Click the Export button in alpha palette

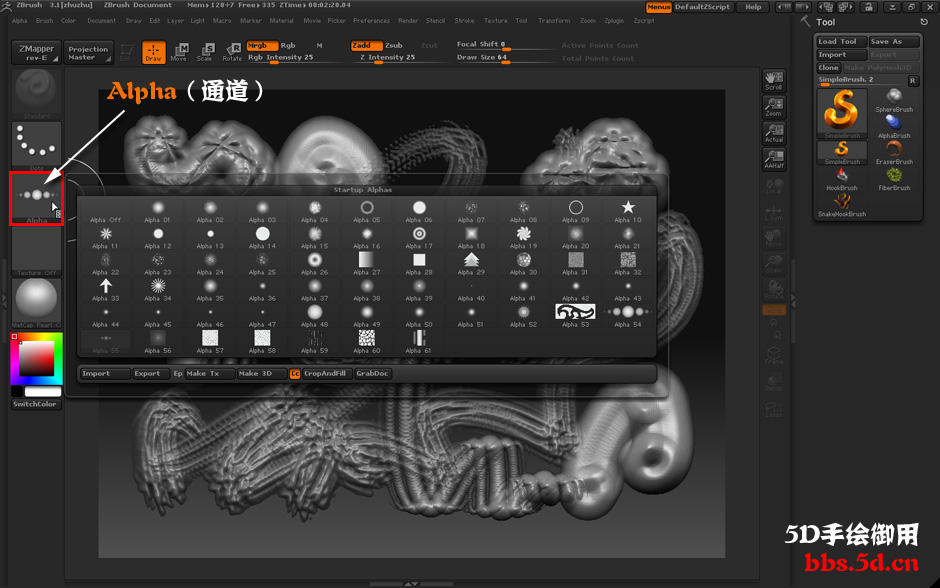pyautogui.click(x=150, y=373)
